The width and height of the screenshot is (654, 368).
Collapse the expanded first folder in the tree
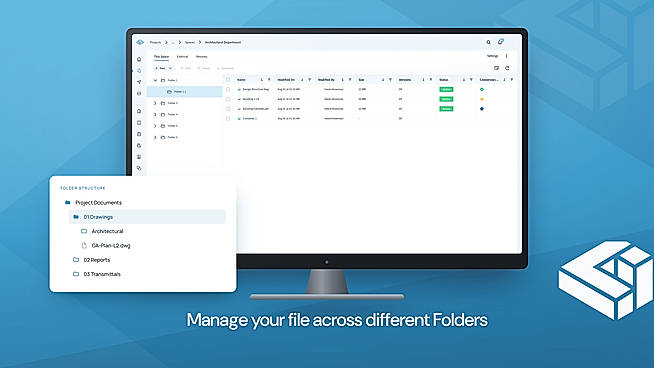(x=155, y=80)
